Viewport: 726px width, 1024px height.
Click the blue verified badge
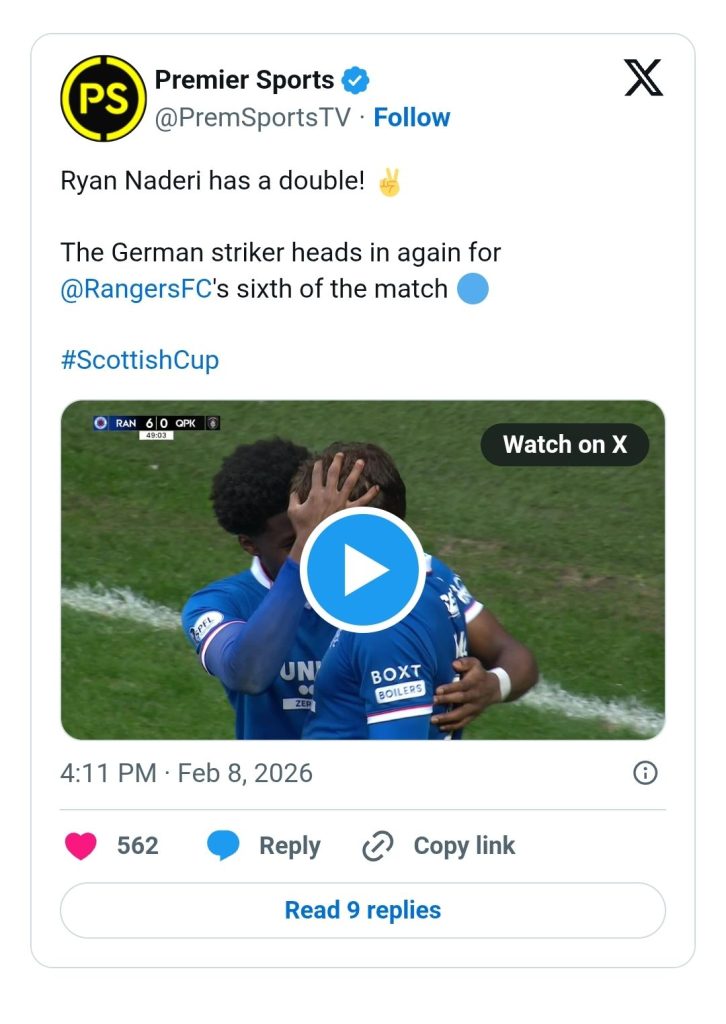(x=355, y=80)
